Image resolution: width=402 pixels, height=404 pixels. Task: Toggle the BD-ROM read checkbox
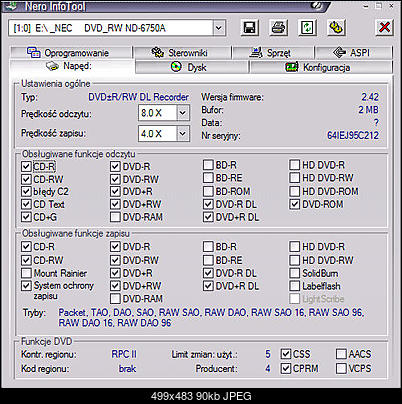[x=208, y=191]
